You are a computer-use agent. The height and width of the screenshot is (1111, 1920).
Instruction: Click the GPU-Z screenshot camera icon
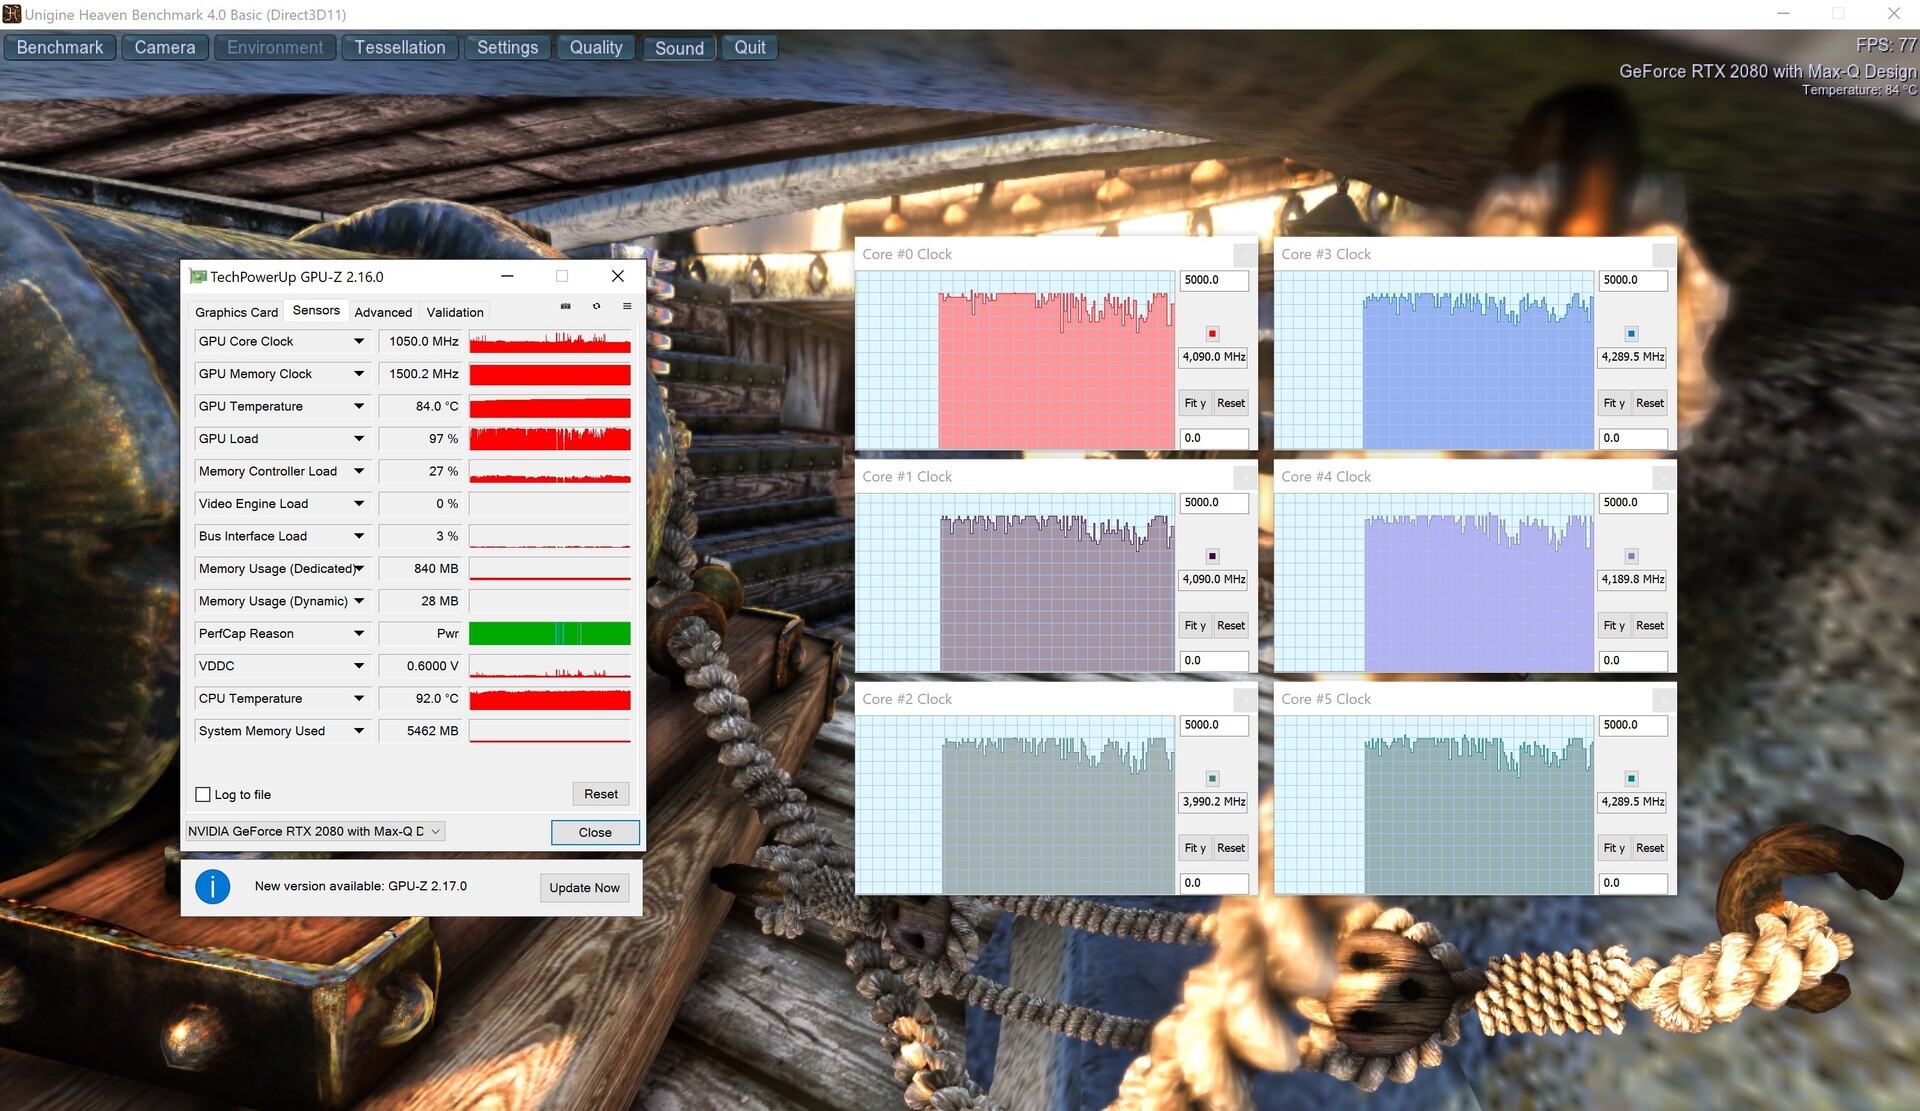[x=565, y=307]
